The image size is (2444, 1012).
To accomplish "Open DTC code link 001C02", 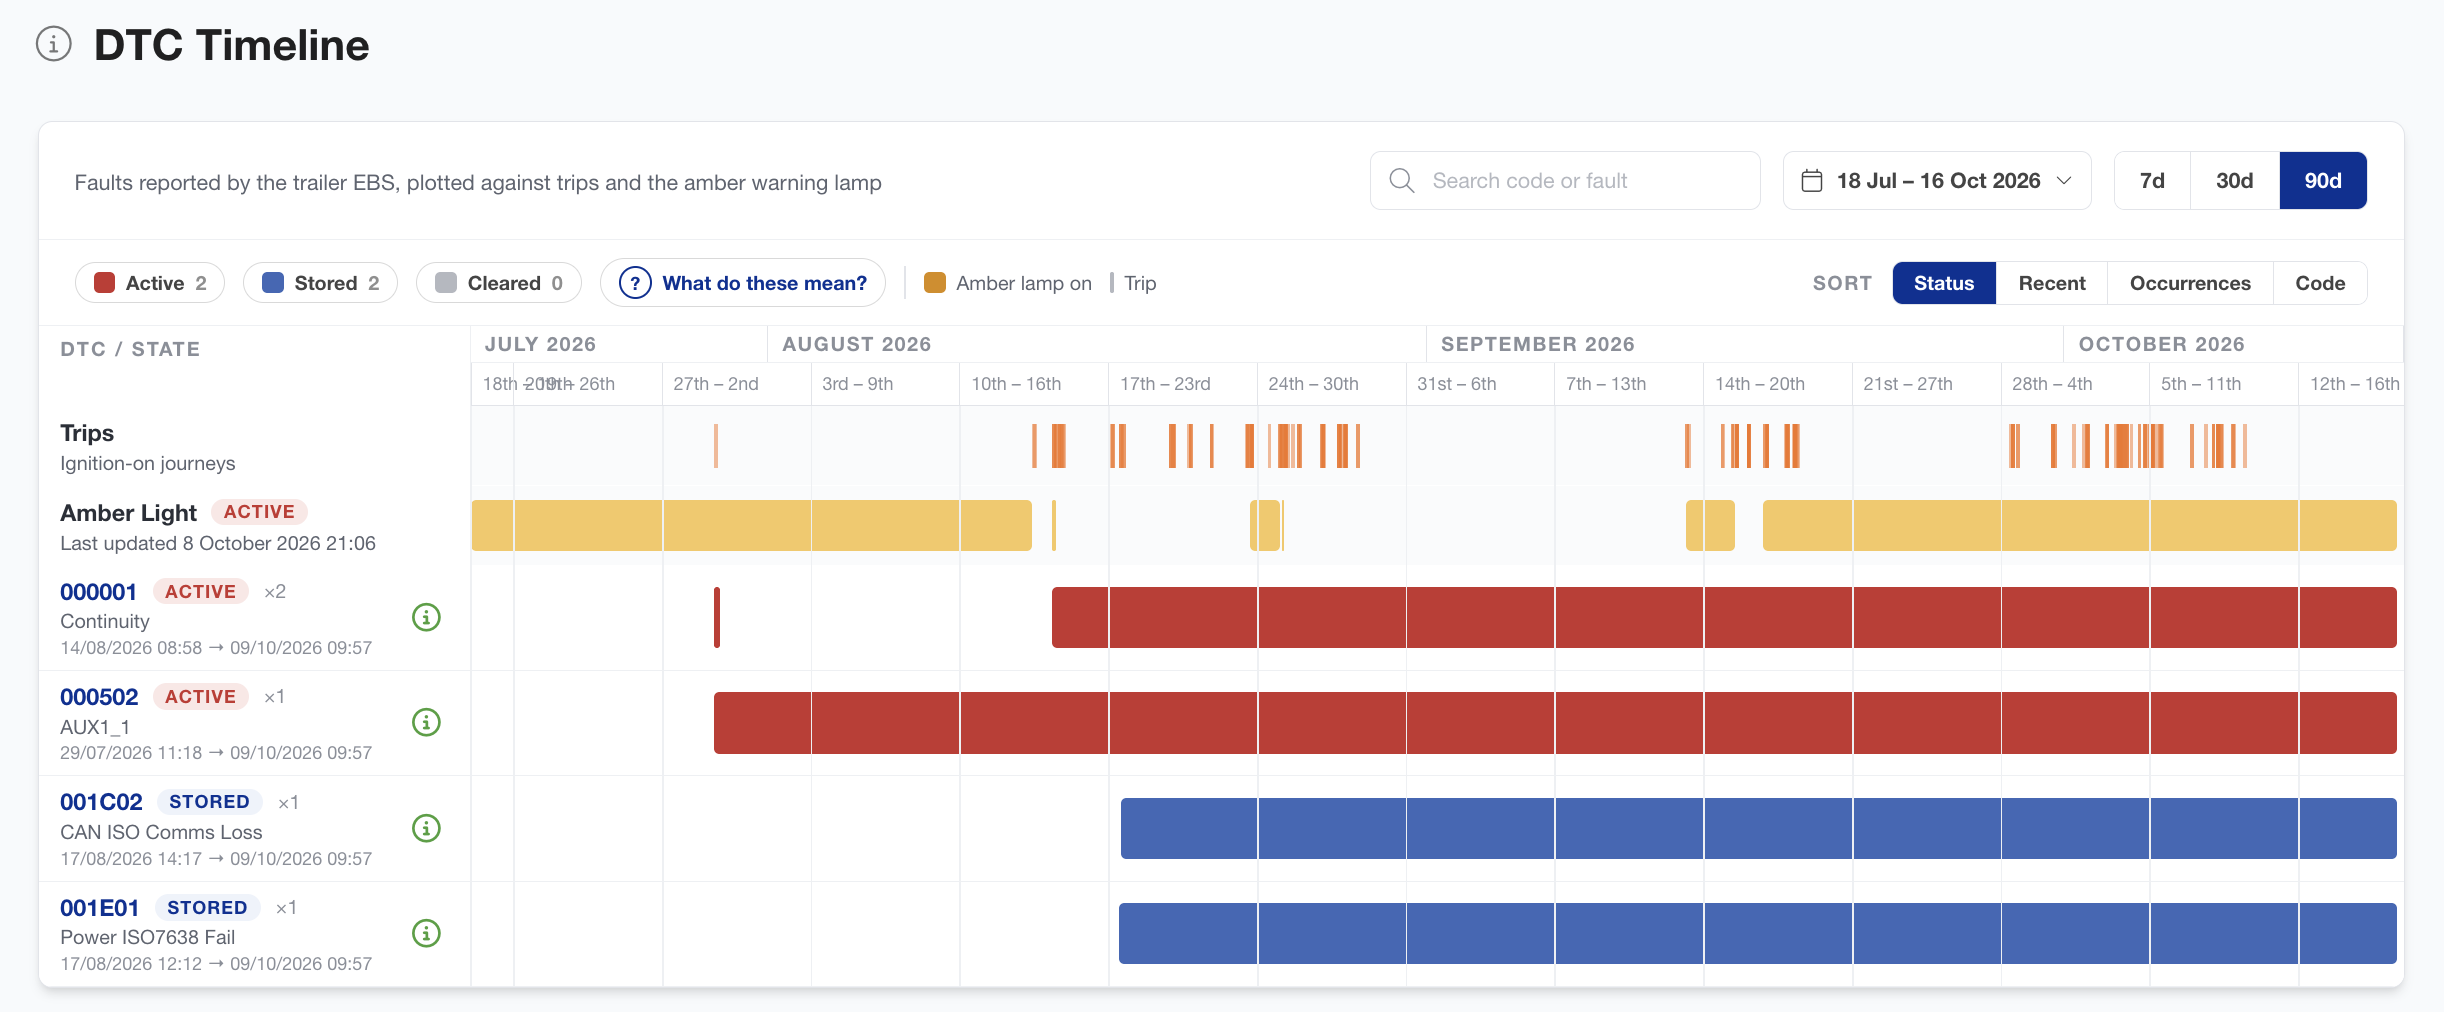I will [101, 802].
